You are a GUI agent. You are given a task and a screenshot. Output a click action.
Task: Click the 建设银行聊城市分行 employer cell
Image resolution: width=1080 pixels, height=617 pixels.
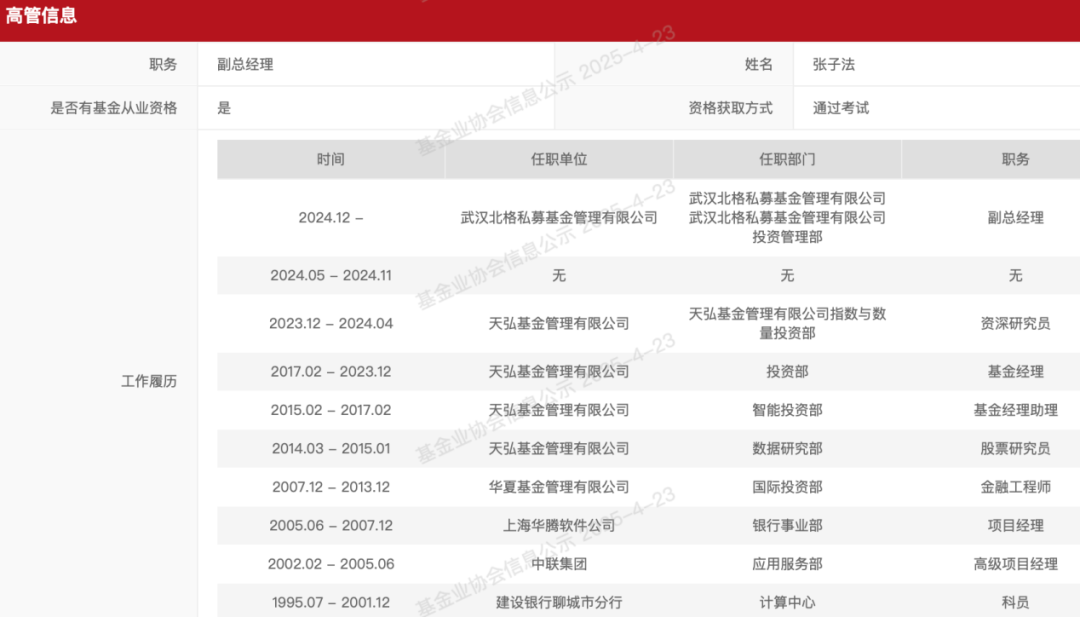559,603
